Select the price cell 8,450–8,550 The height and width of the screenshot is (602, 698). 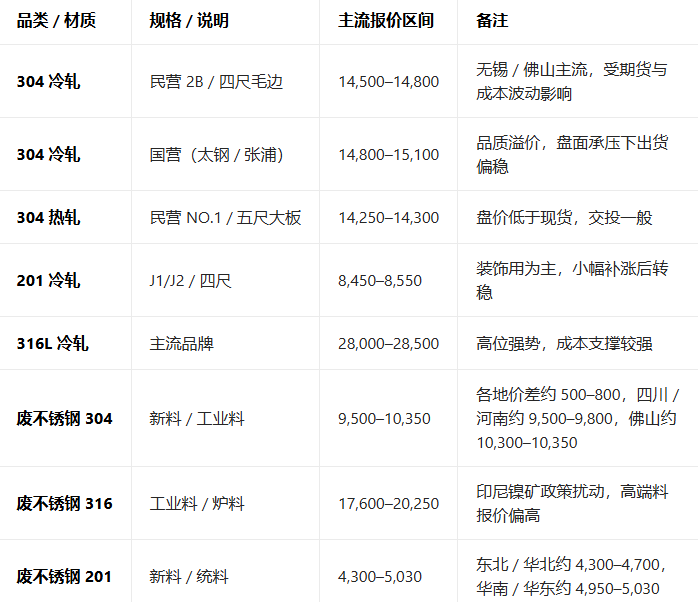[x=380, y=281]
